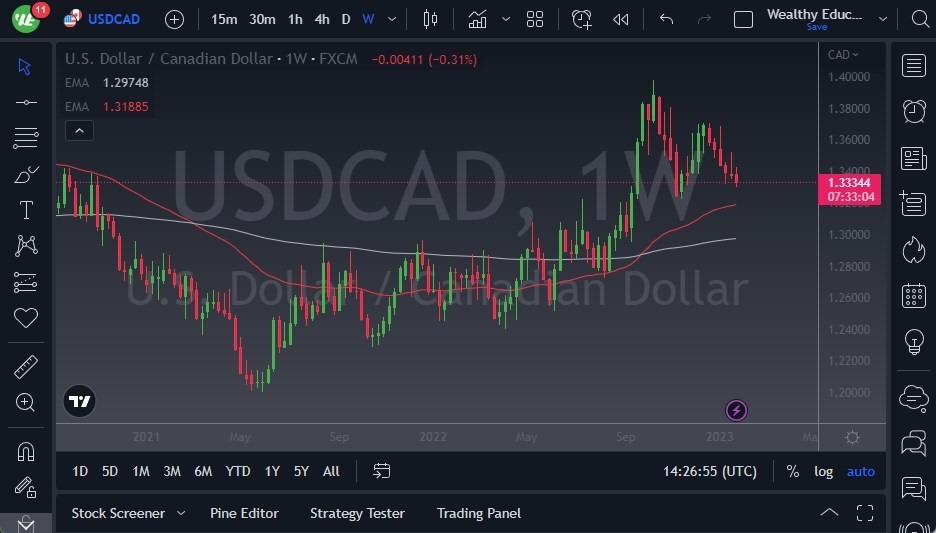The image size is (936, 533).
Task: Switch to the 15m timeframe
Action: [224, 20]
